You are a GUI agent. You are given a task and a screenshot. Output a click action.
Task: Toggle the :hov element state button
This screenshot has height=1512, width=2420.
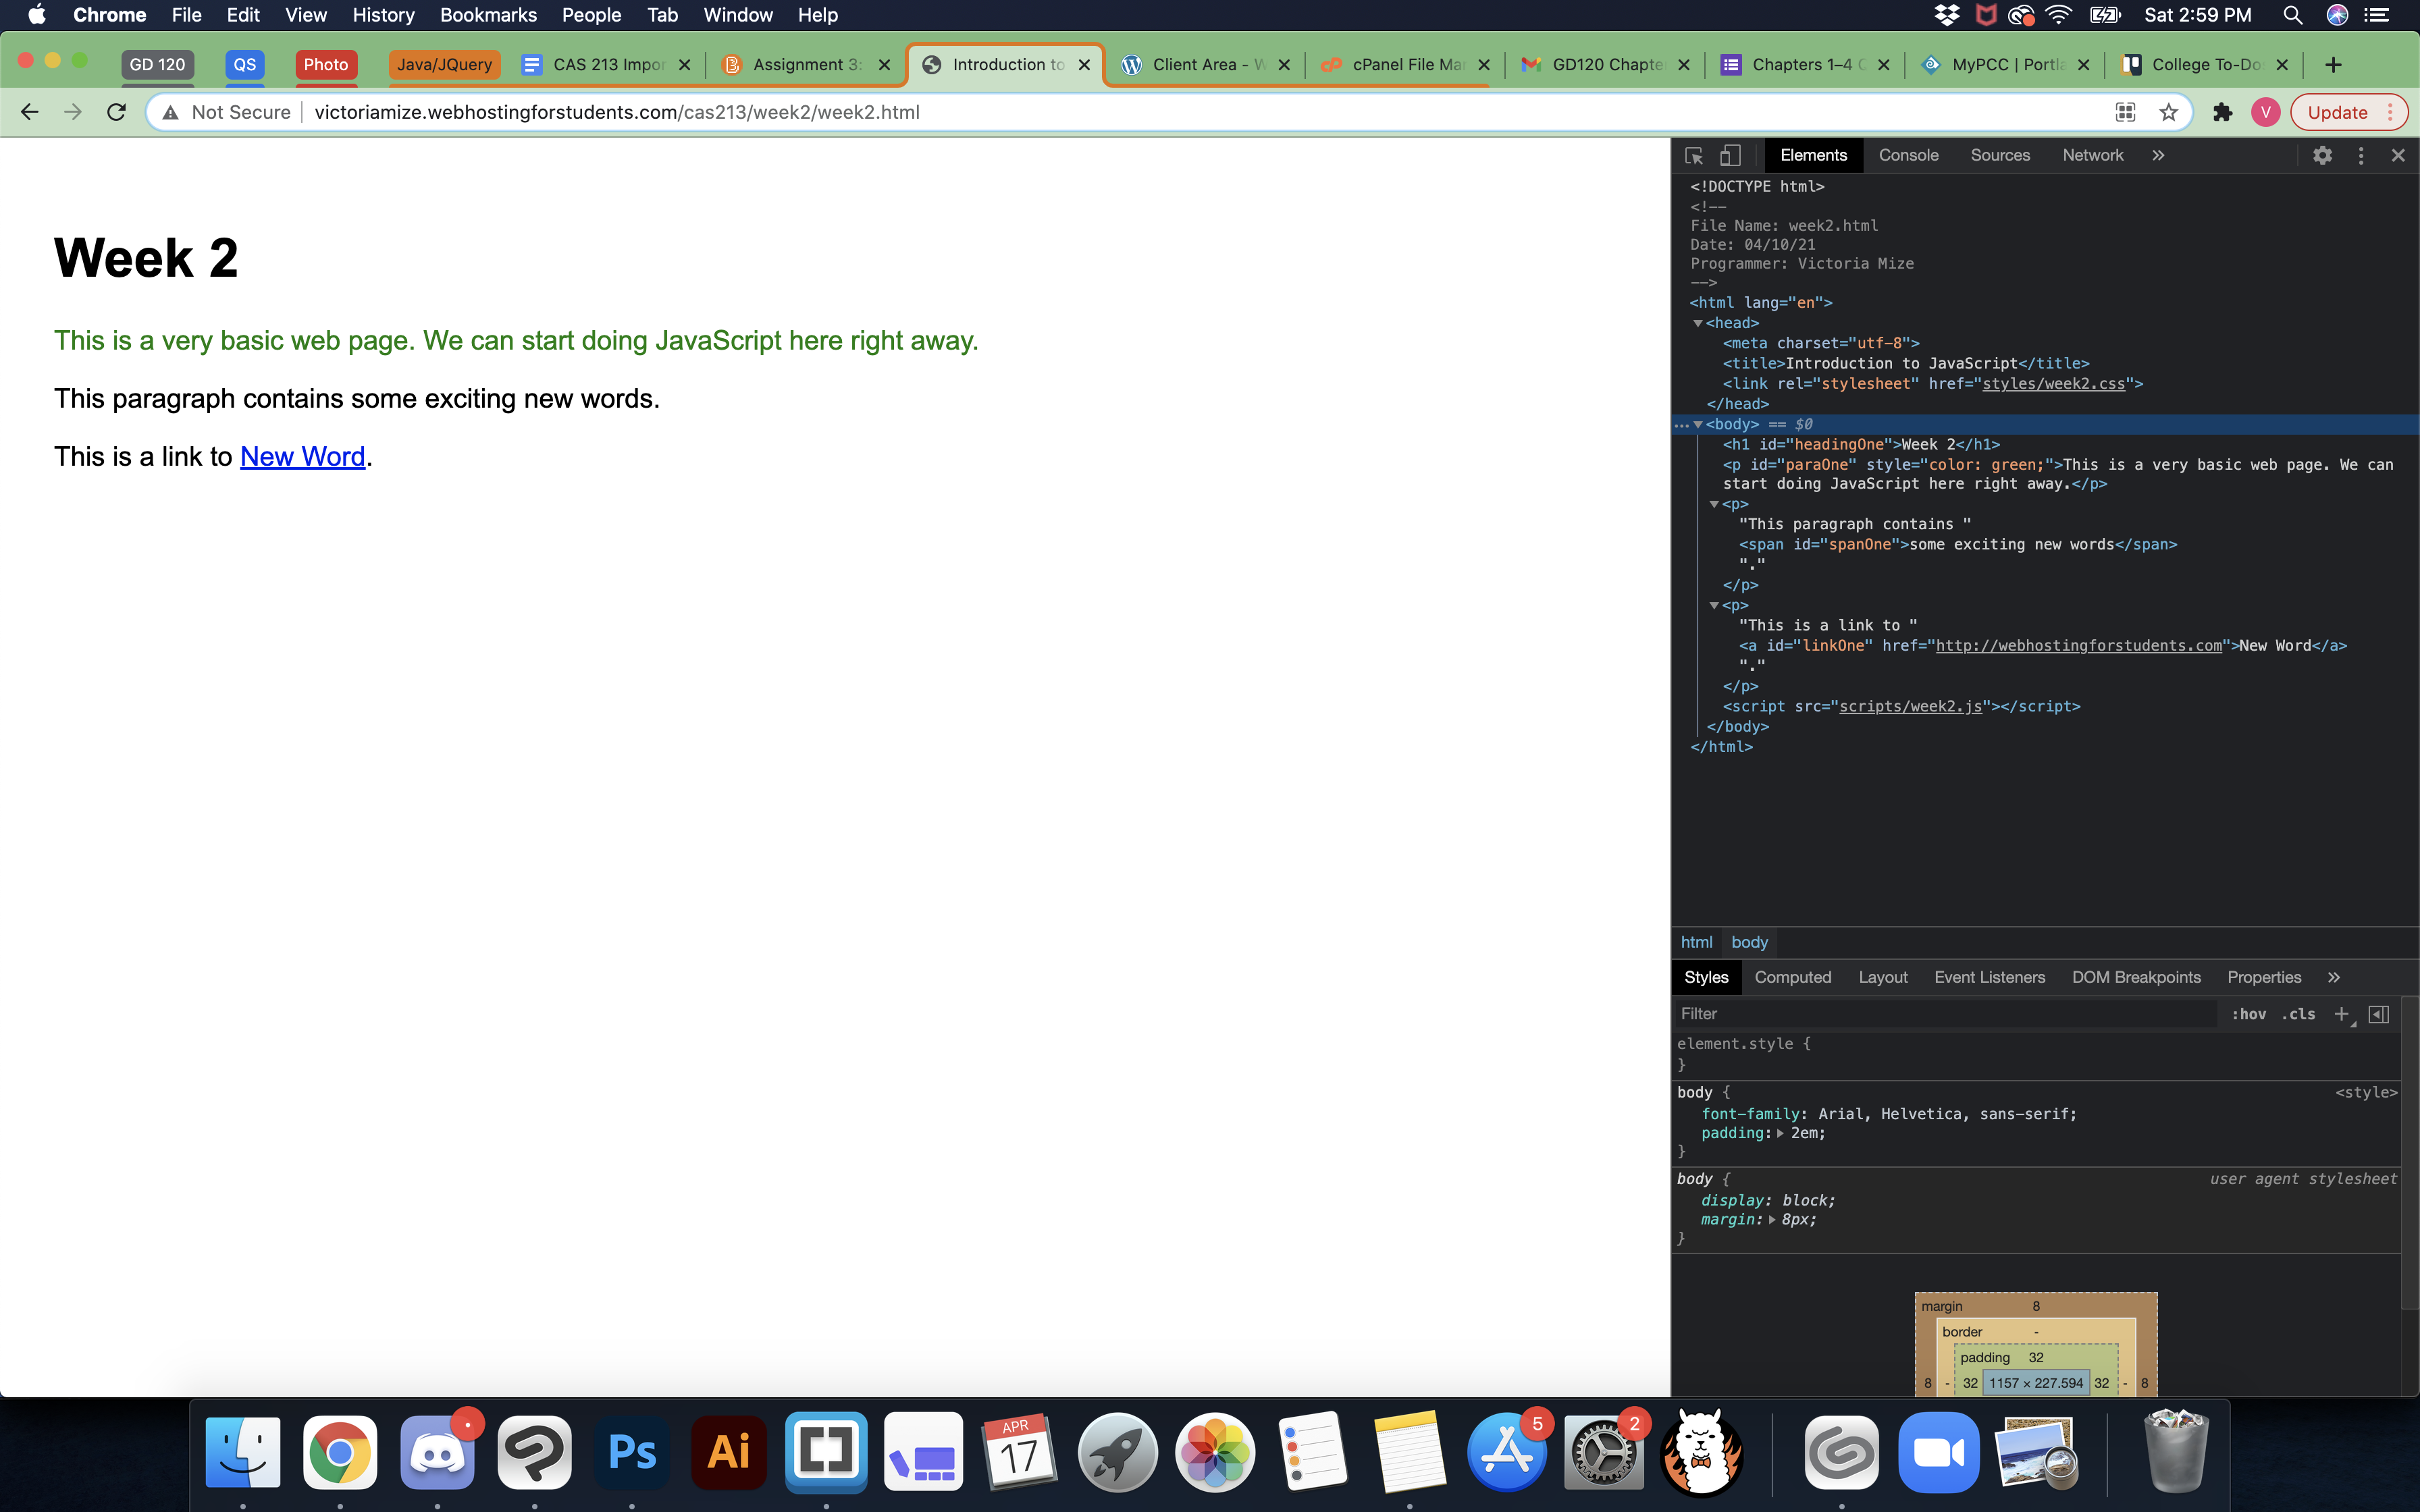click(x=2249, y=1014)
